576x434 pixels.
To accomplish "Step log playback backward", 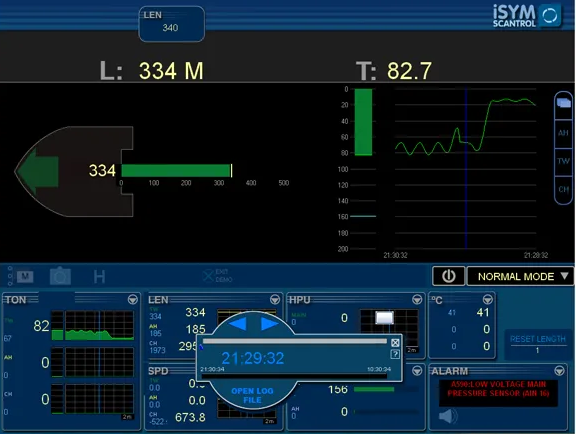I will coord(237,324).
